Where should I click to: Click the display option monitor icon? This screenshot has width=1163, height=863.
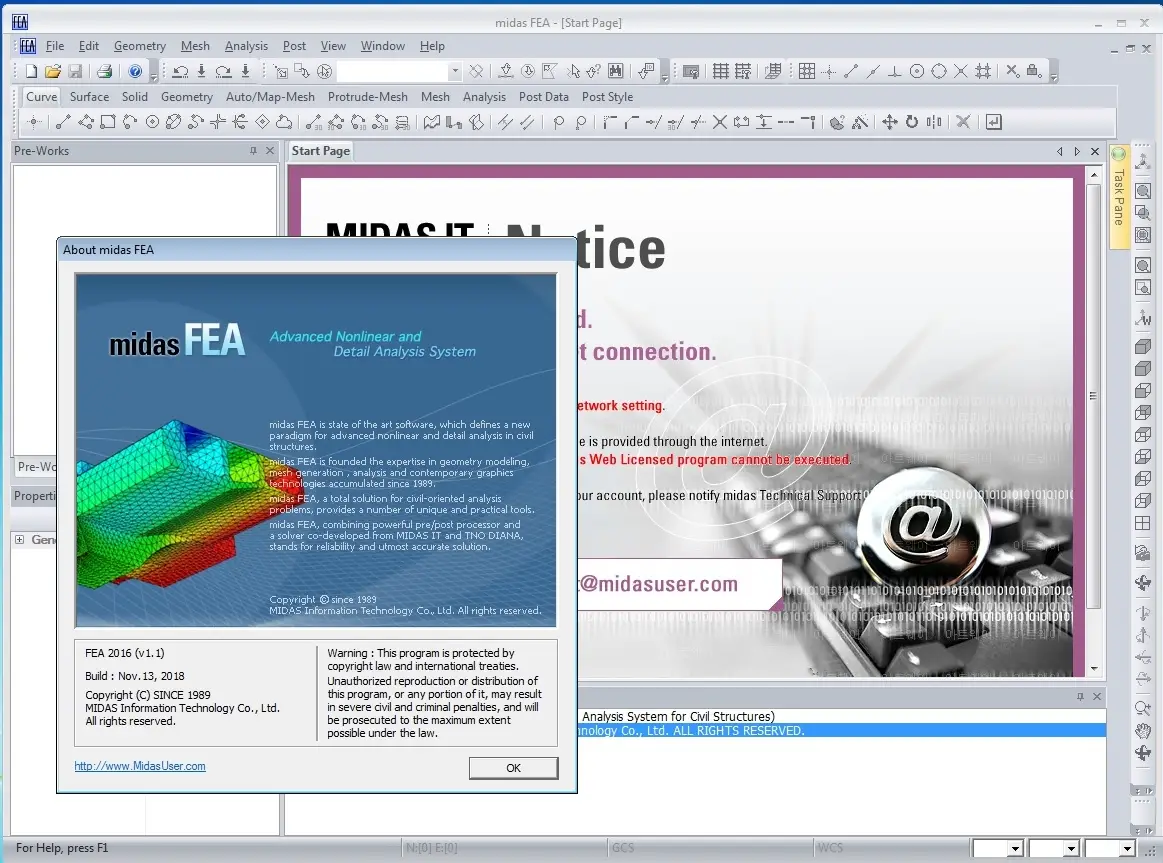pos(691,71)
